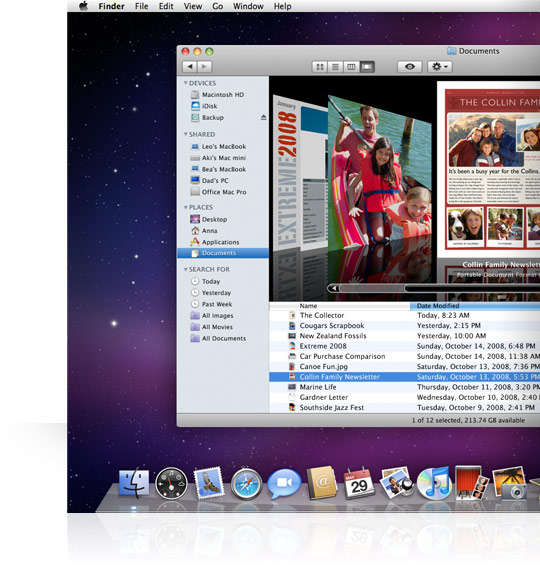This screenshot has width=540, height=570.
Task: Select Bea's MacBook in Shared
Action: coord(223,169)
